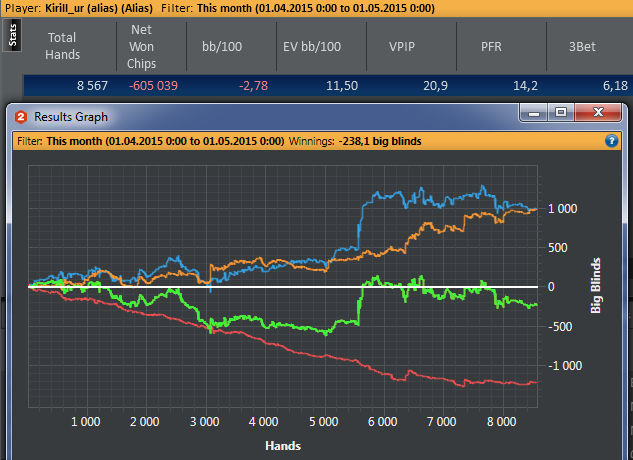Click the 5 000 hands axis tick label

(323, 422)
